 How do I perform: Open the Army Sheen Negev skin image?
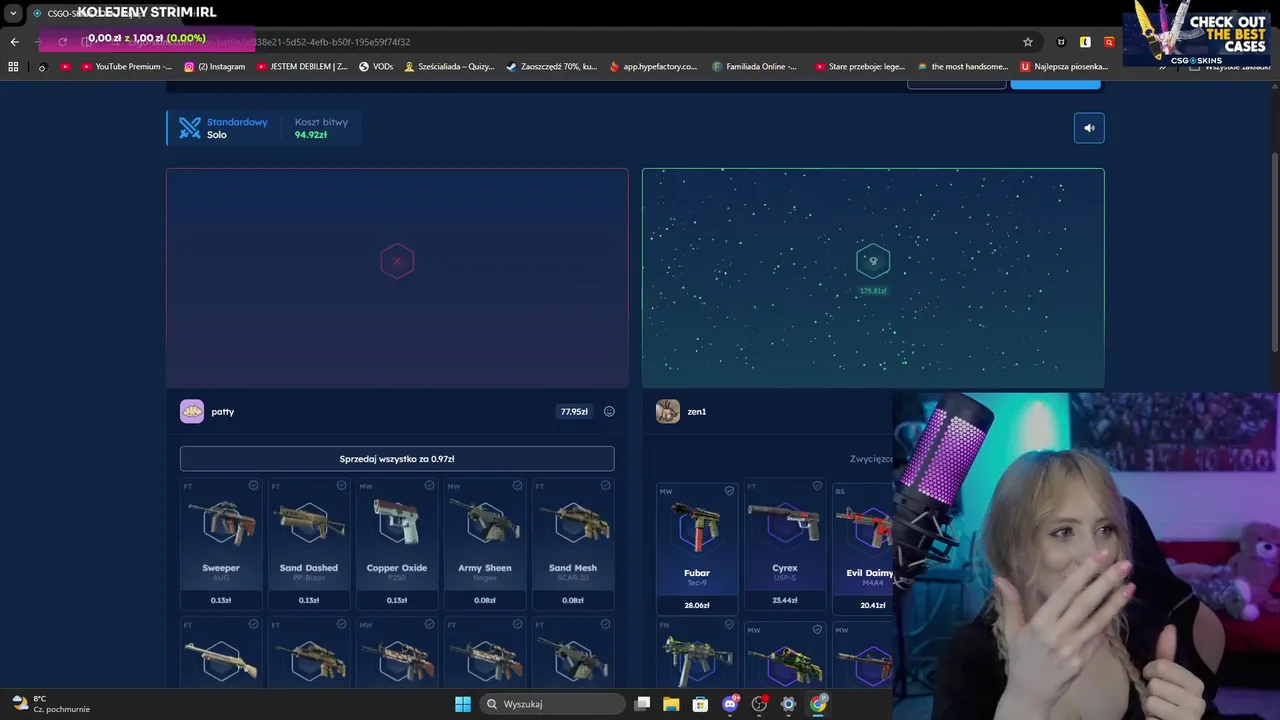point(485,523)
